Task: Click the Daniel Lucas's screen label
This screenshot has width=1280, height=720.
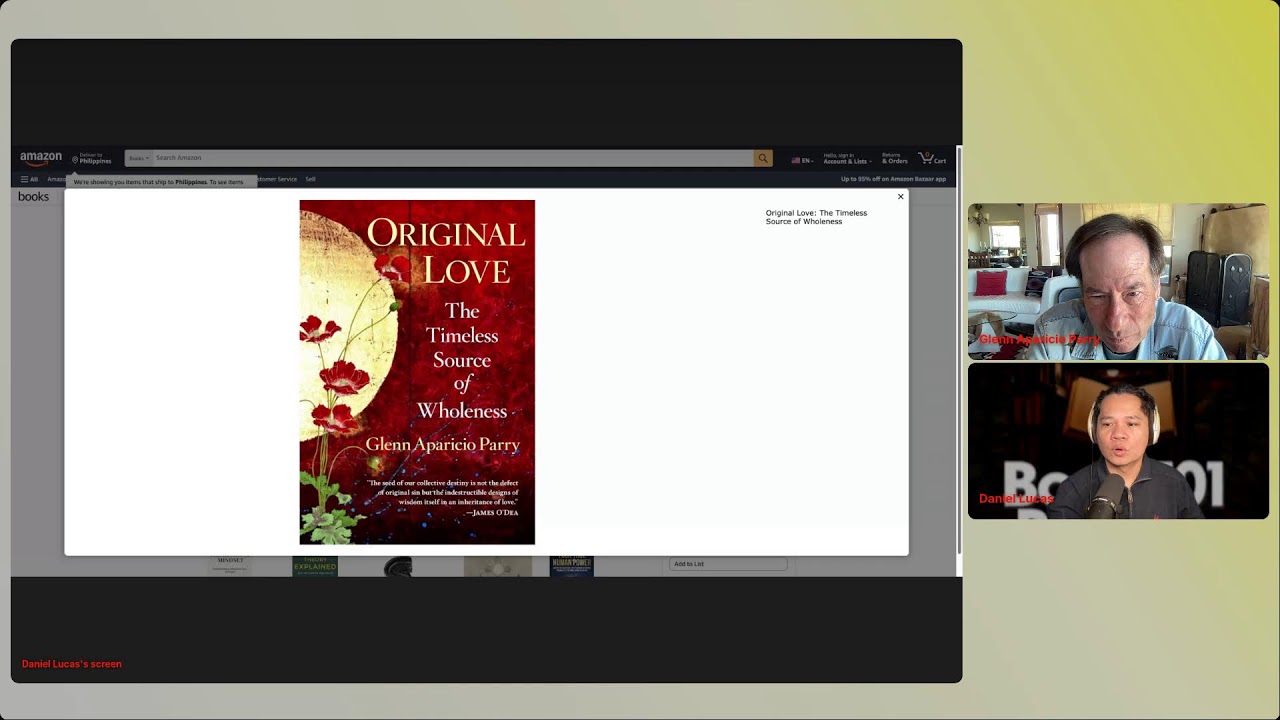Action: 72,664
